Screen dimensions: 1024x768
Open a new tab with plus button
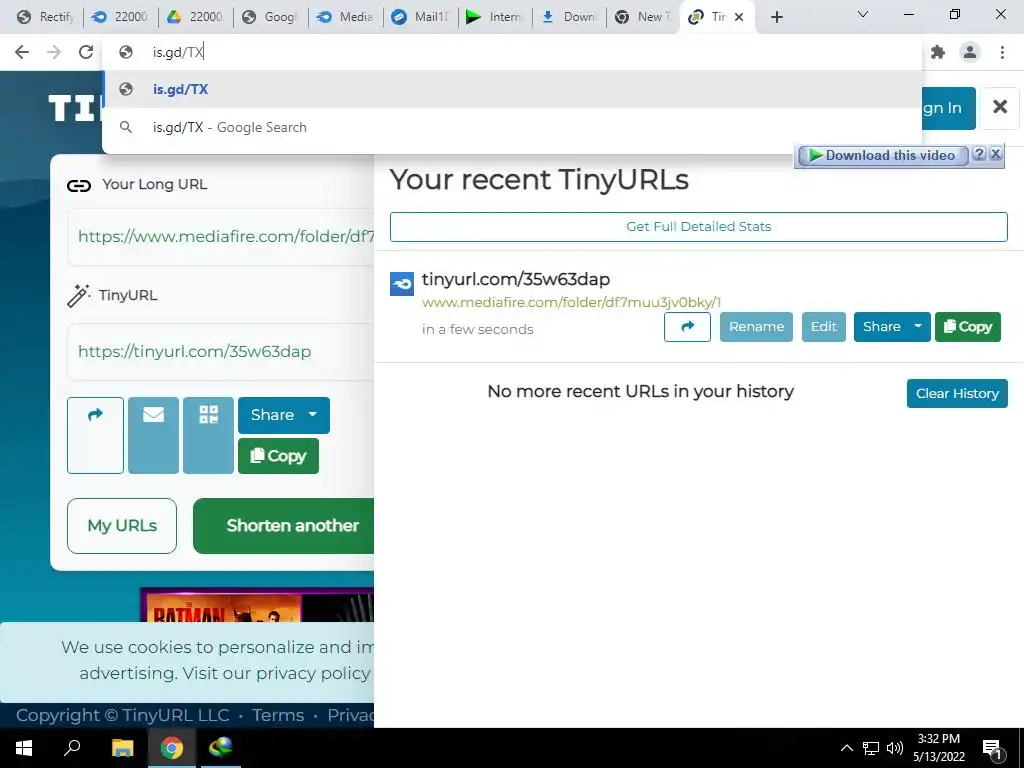point(776,17)
